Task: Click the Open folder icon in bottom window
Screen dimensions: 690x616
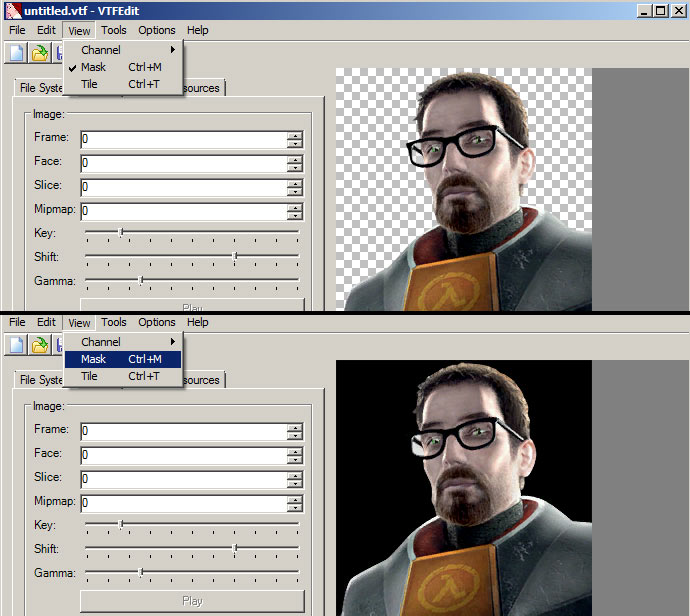Action: [x=40, y=345]
